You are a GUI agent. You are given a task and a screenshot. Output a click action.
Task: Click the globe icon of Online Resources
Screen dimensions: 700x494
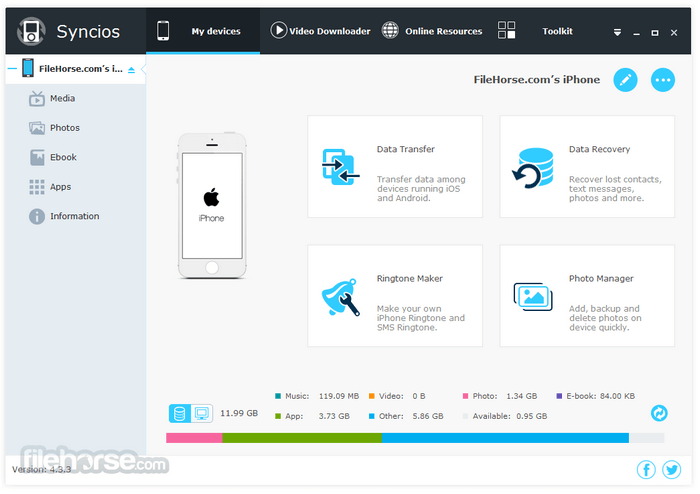tap(390, 30)
